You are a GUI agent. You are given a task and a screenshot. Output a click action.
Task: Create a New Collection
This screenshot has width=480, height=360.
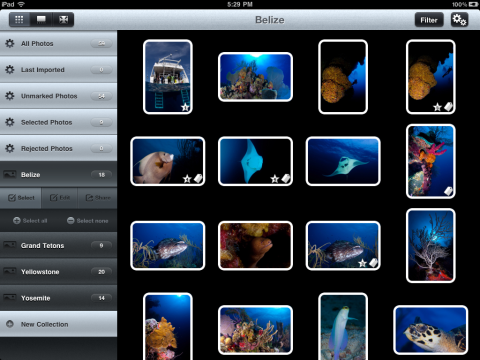(x=58, y=324)
